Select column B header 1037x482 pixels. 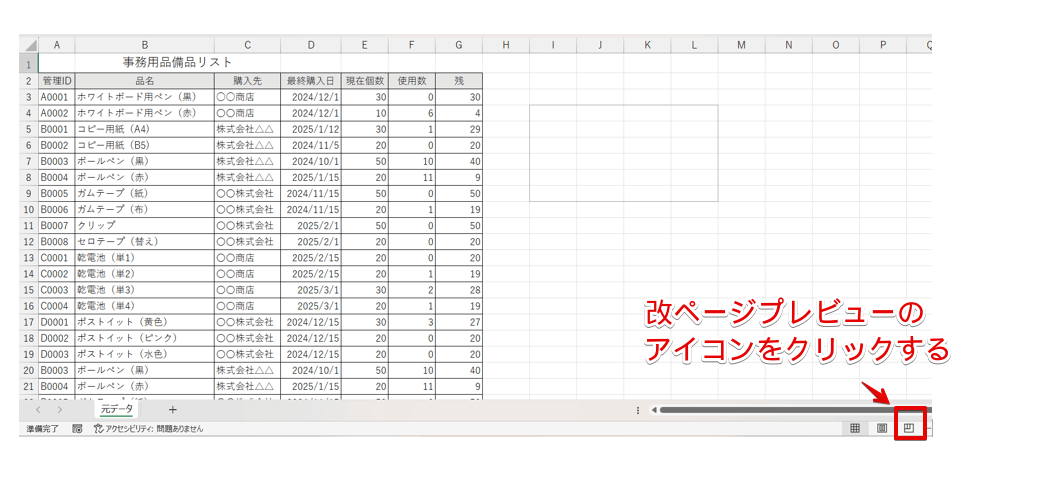[x=145, y=46]
